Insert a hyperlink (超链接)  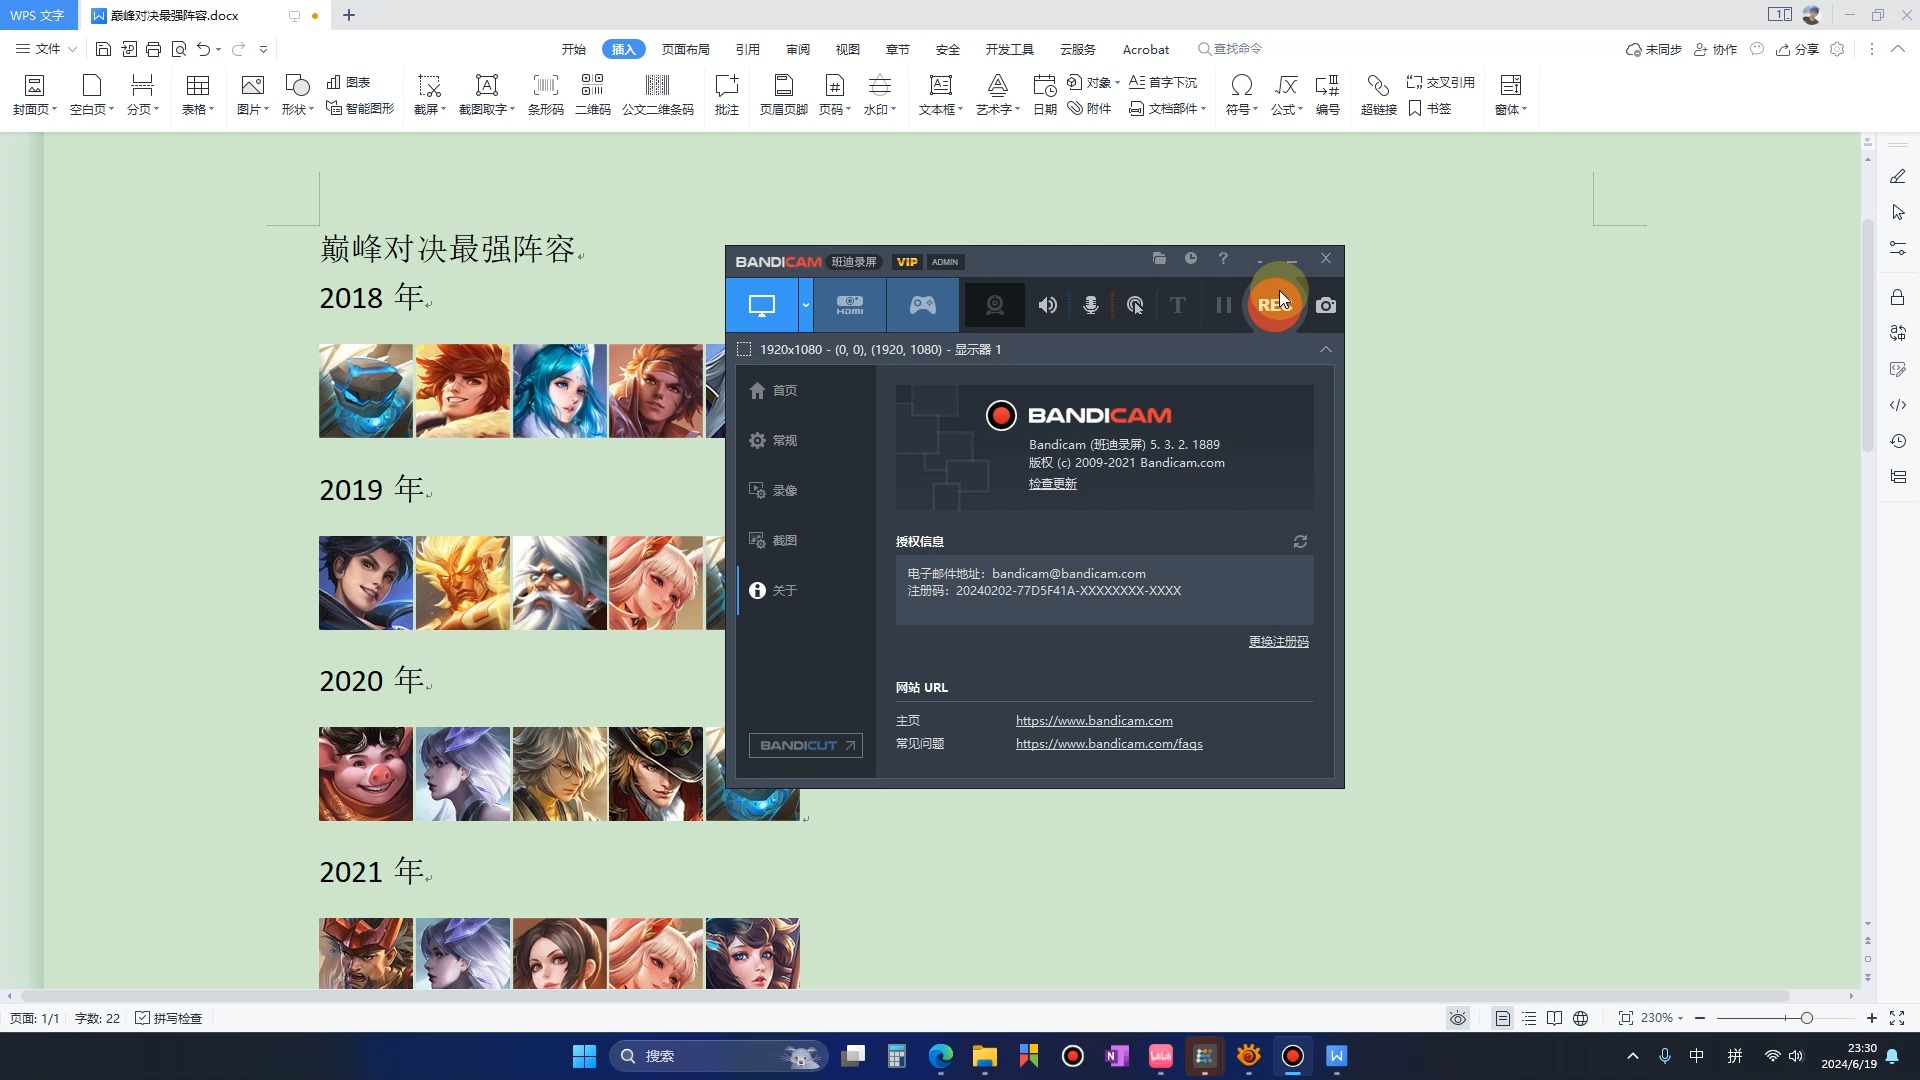click(1378, 95)
